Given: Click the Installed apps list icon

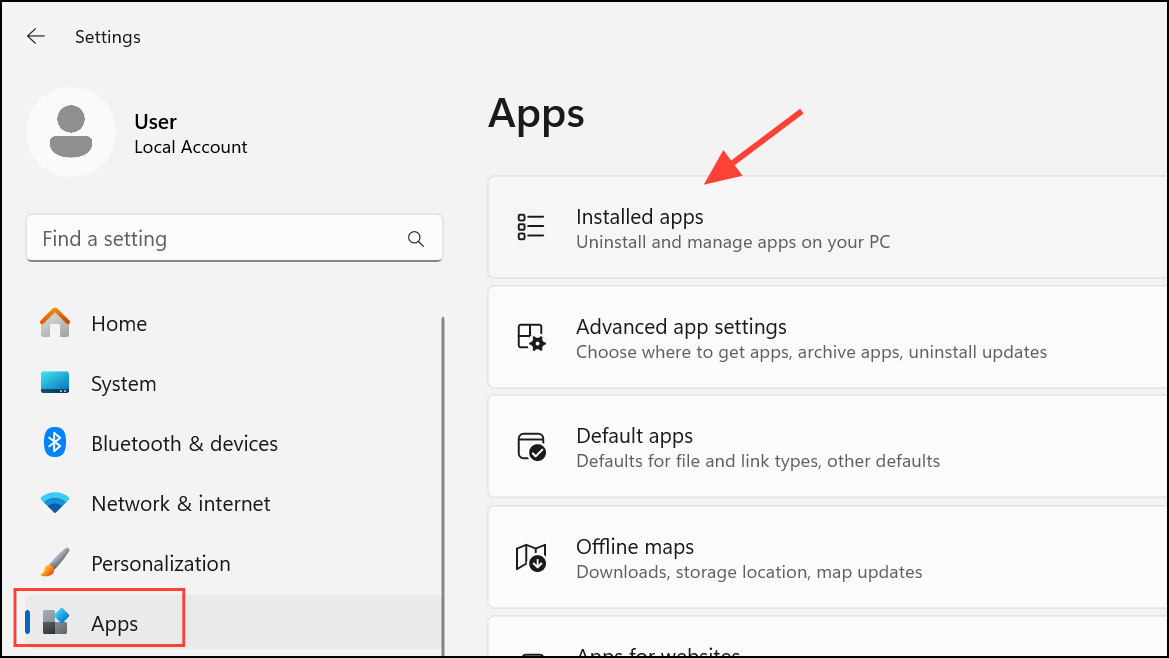Looking at the screenshot, I should 531,227.
